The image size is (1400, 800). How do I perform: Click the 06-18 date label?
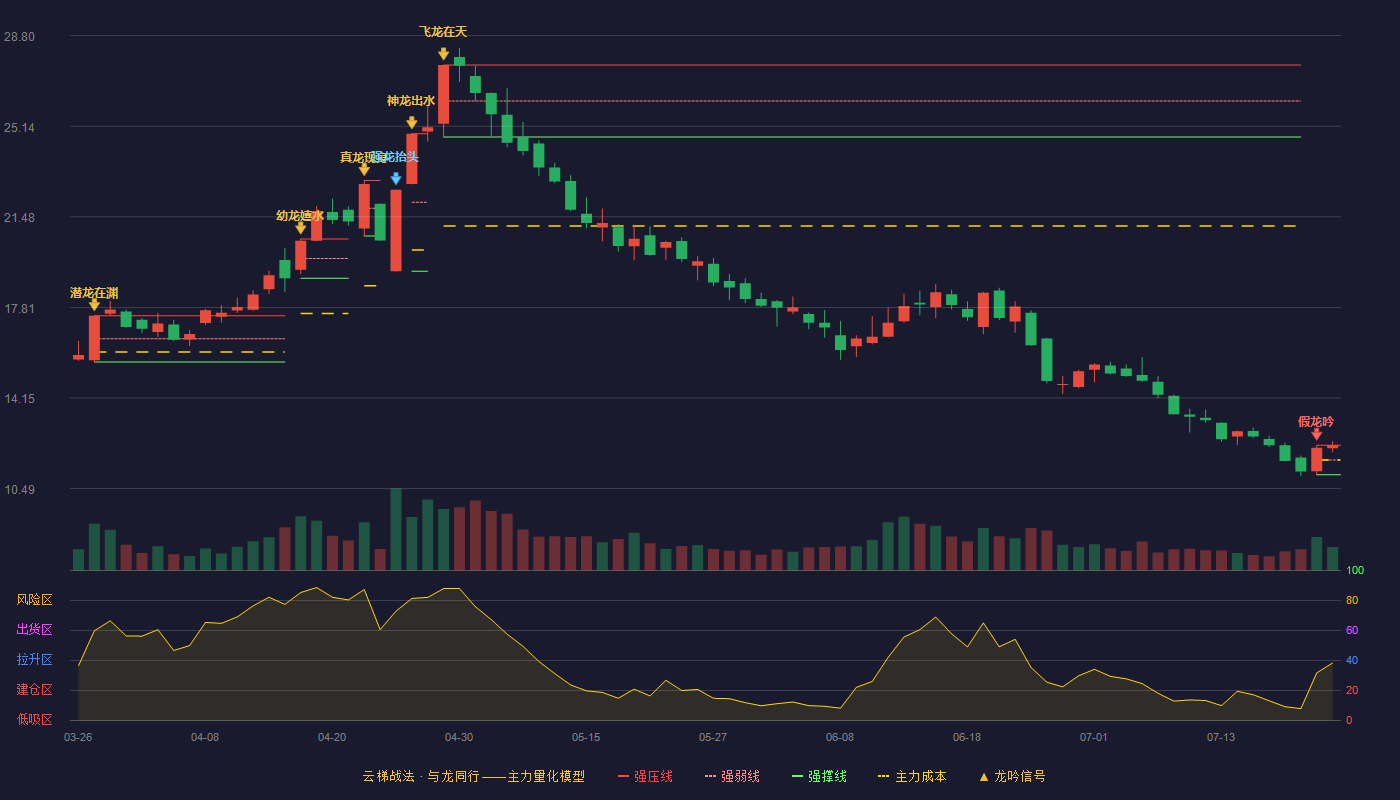[967, 737]
